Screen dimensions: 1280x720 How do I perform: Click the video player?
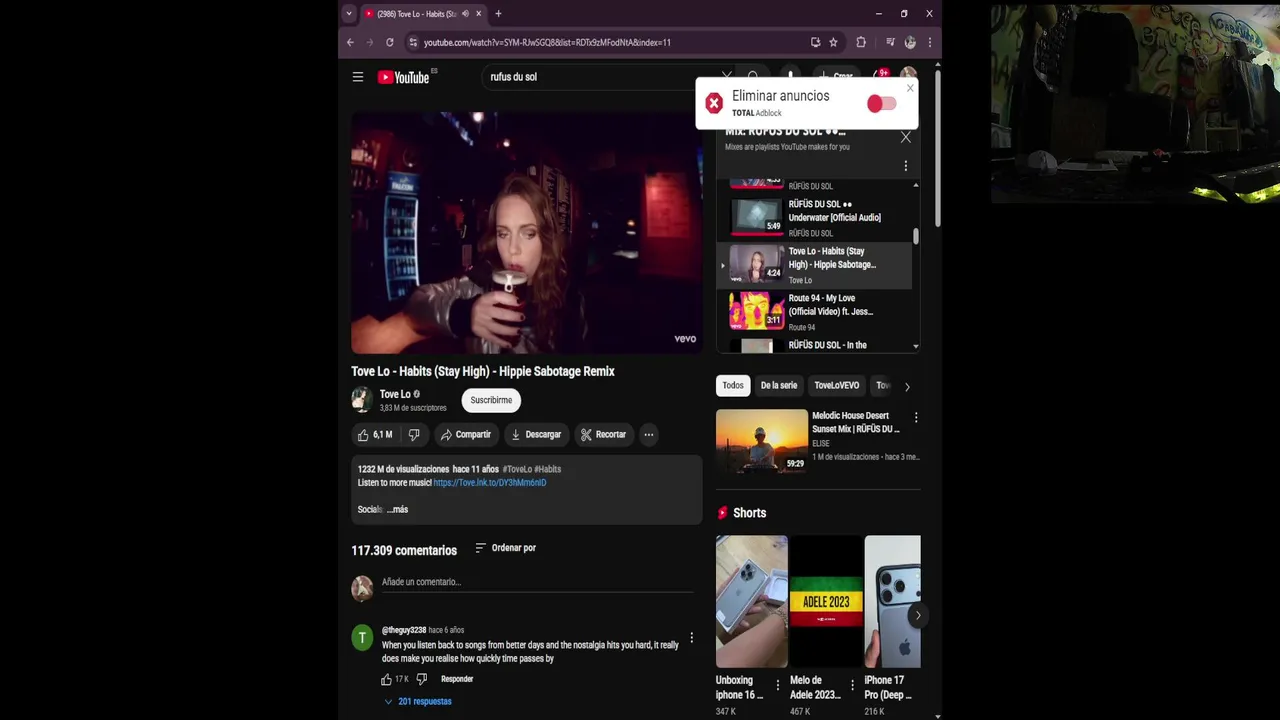point(526,232)
